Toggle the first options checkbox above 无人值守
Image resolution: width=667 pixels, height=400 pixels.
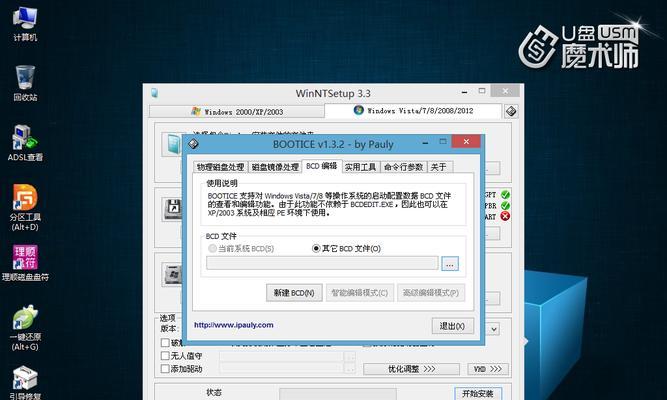(x=165, y=343)
